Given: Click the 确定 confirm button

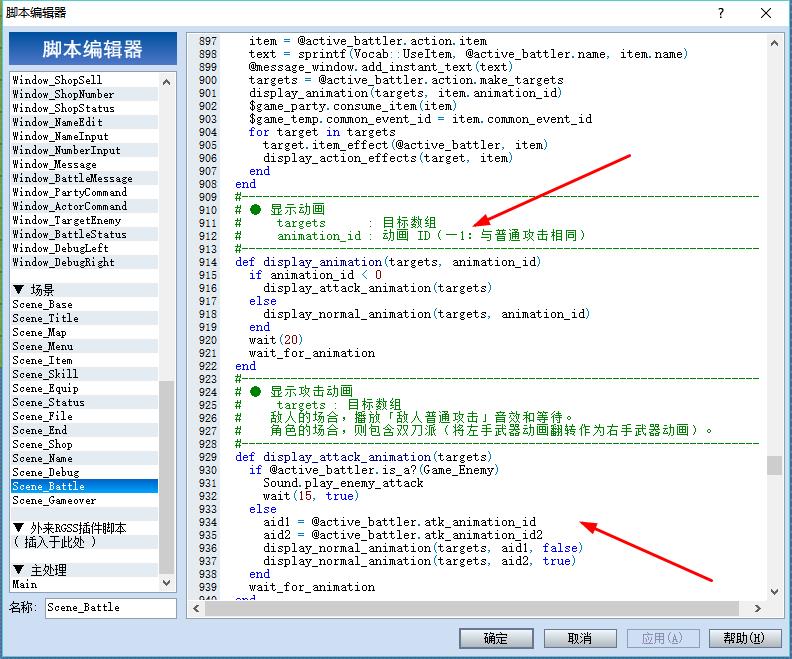Looking at the screenshot, I should (496, 638).
